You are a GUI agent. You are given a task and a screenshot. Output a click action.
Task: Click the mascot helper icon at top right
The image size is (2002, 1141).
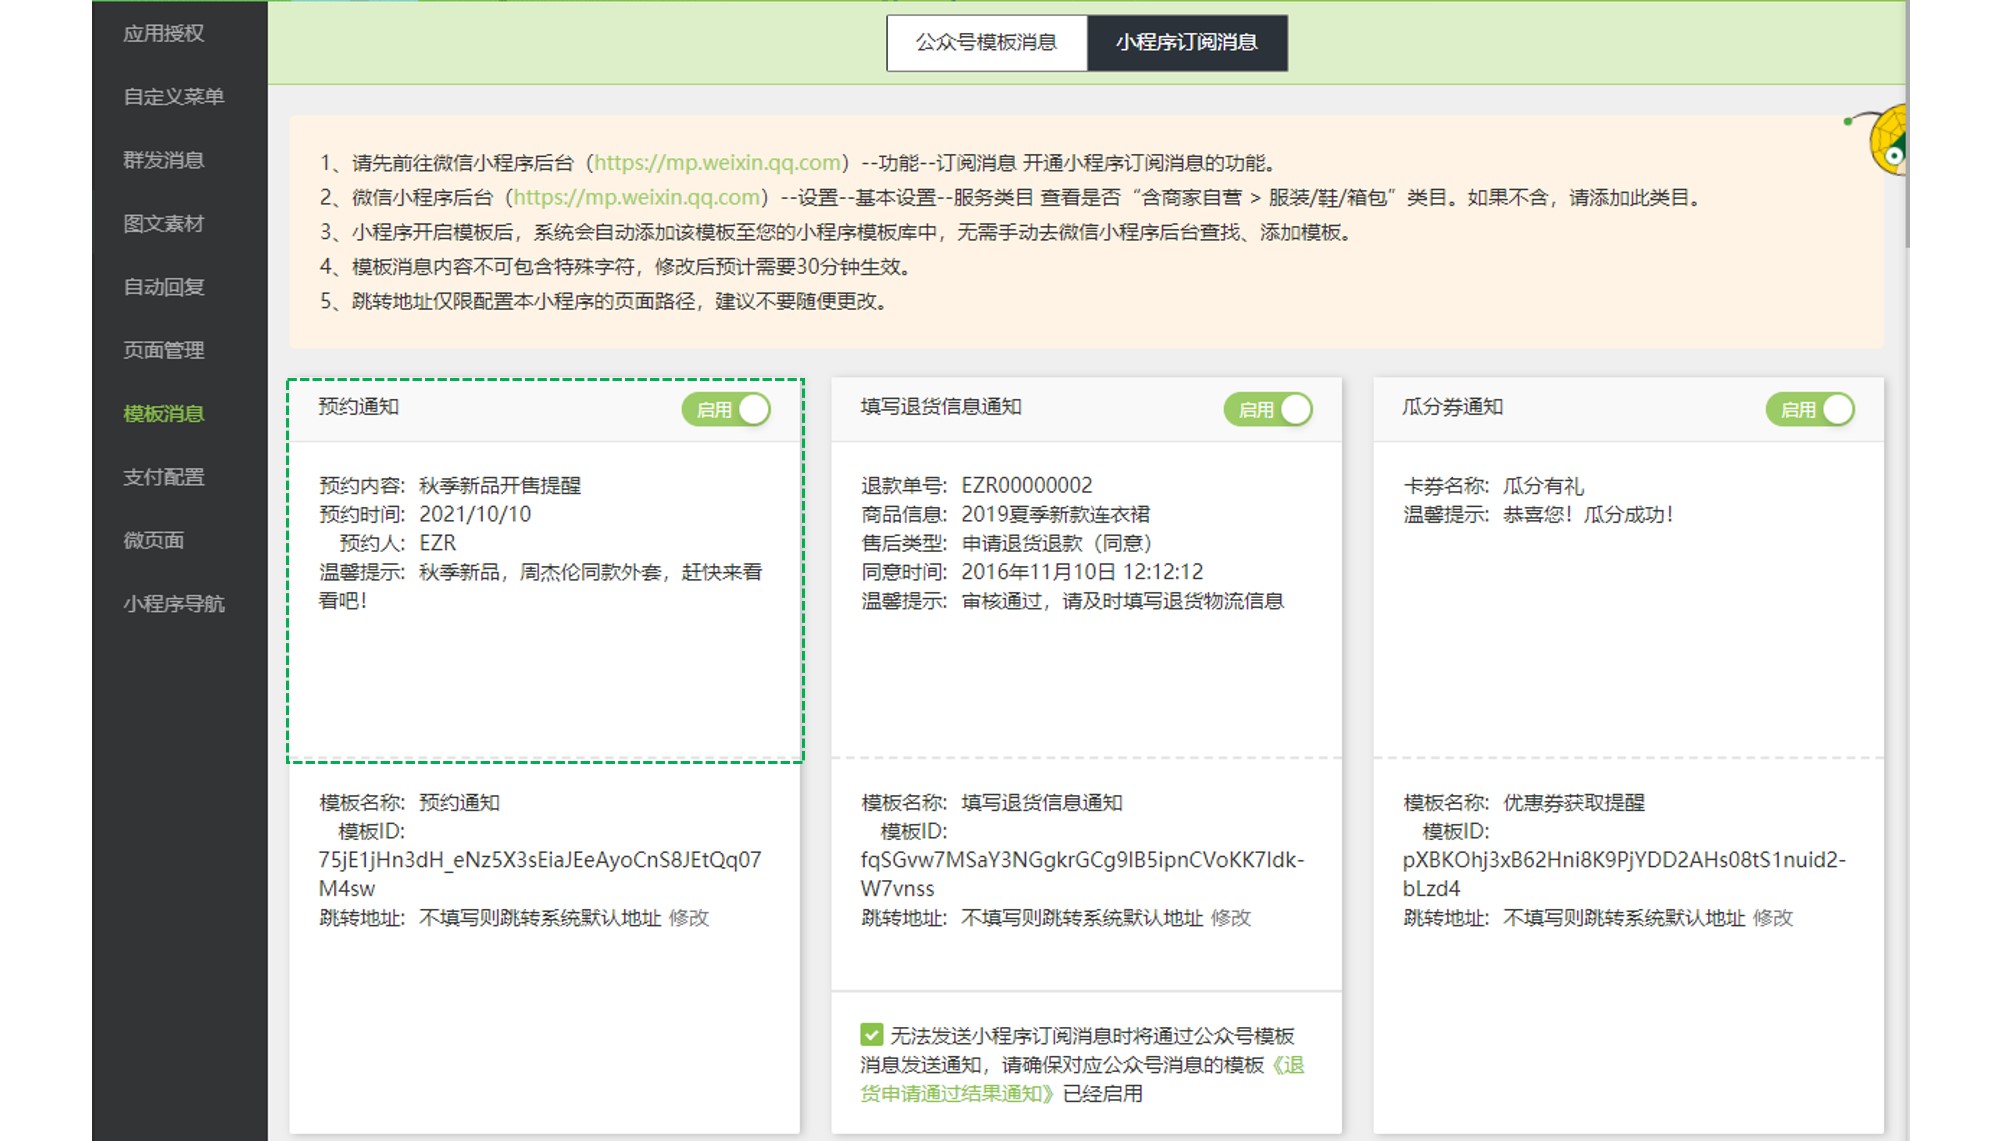tap(1886, 140)
